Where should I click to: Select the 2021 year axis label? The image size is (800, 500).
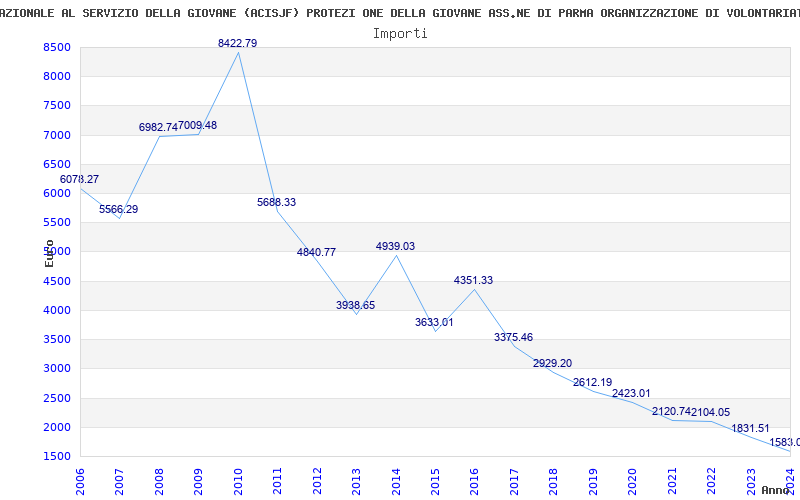(x=672, y=482)
